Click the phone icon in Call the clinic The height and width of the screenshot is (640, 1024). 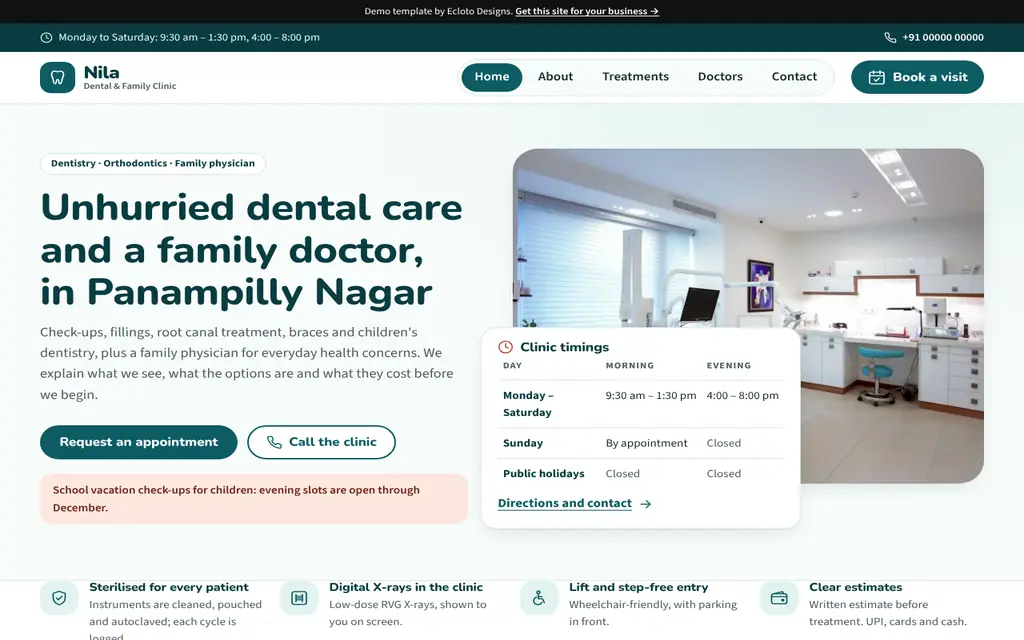[x=274, y=442]
